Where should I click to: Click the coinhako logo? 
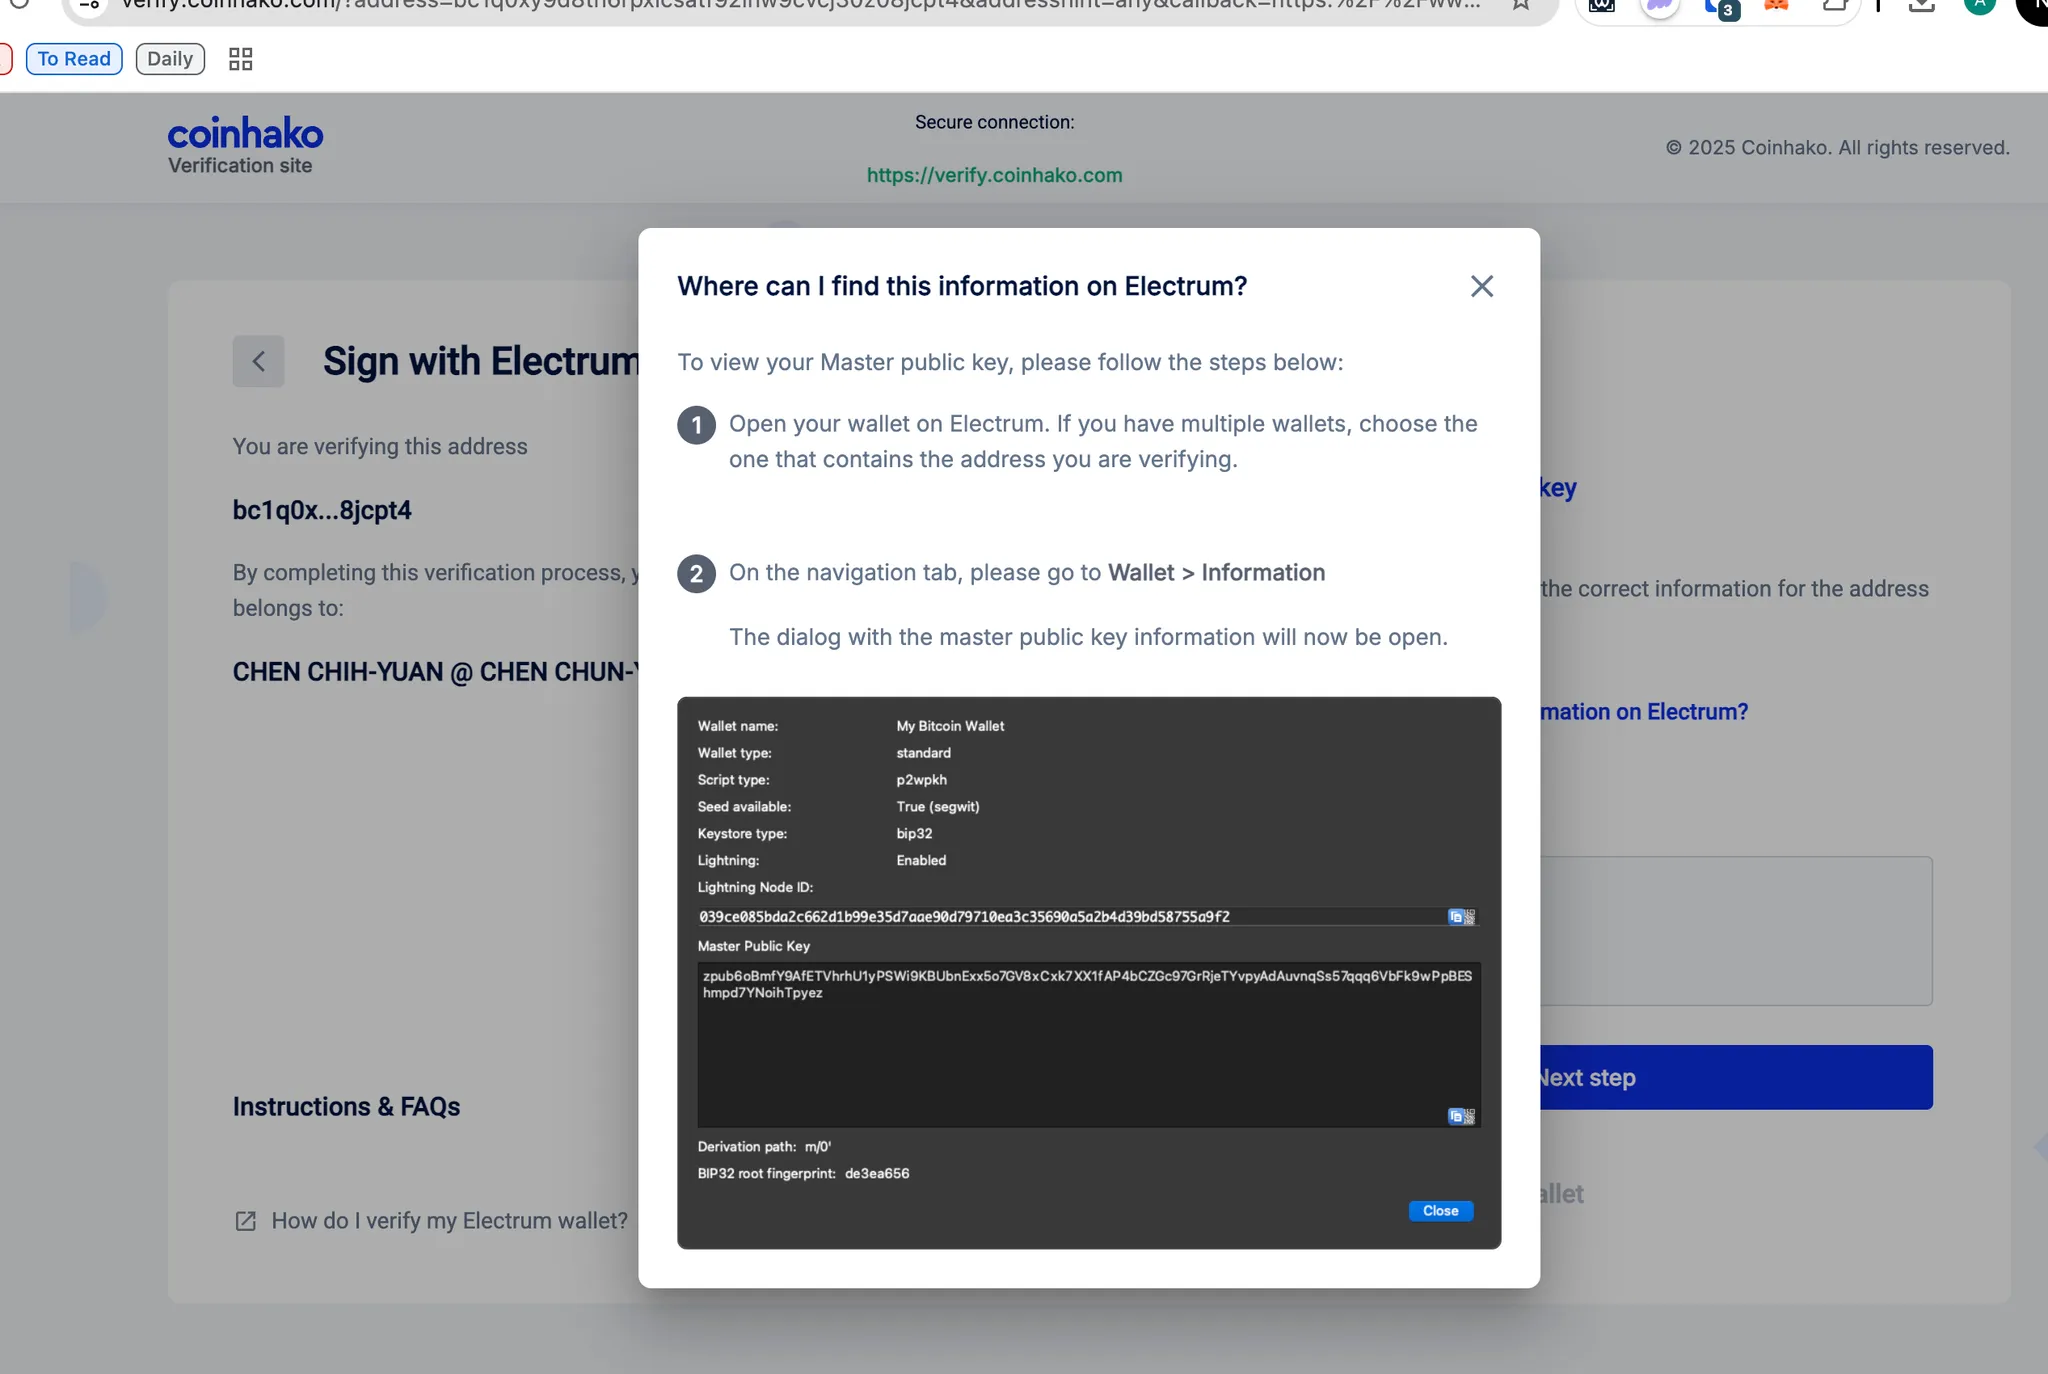(x=245, y=134)
